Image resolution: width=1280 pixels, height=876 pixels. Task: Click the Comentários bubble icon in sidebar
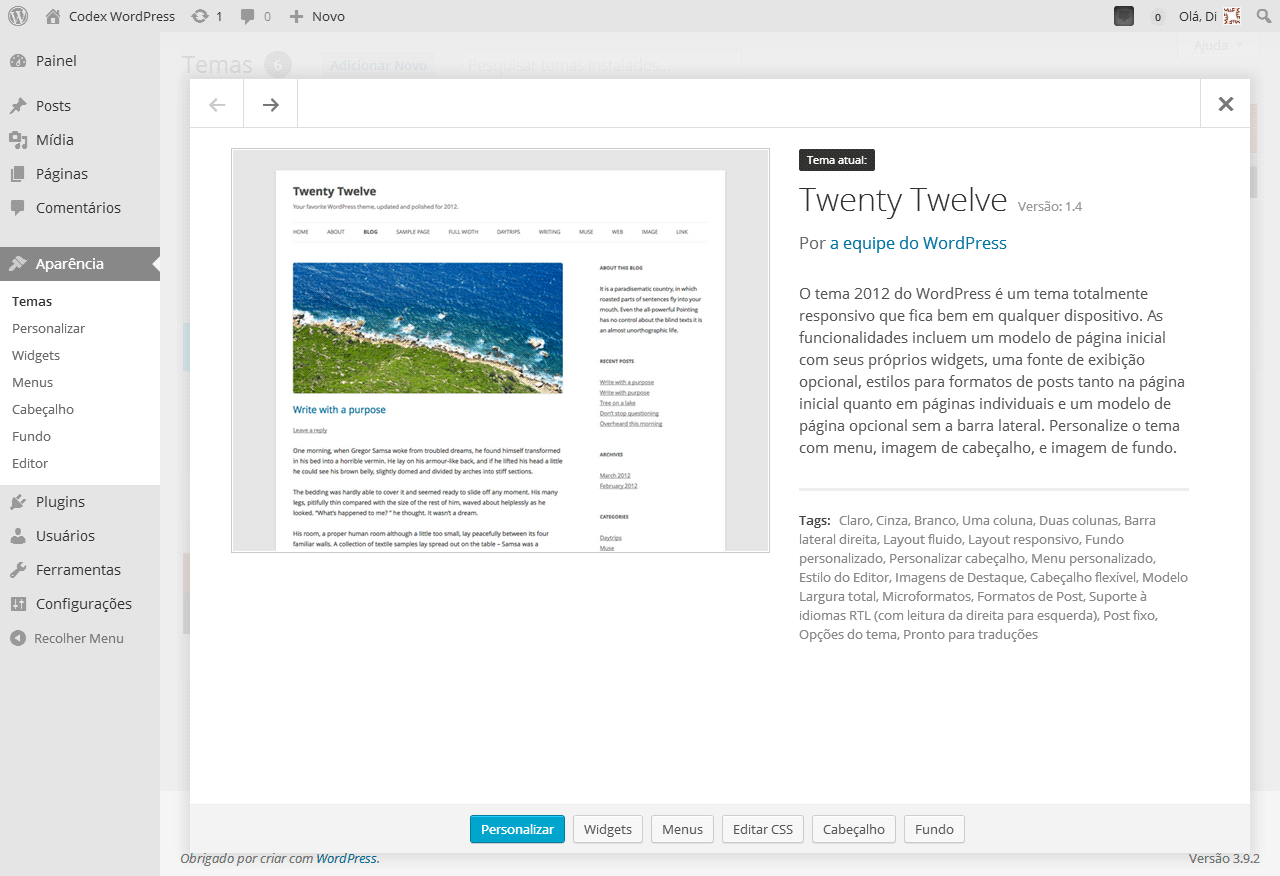18,208
